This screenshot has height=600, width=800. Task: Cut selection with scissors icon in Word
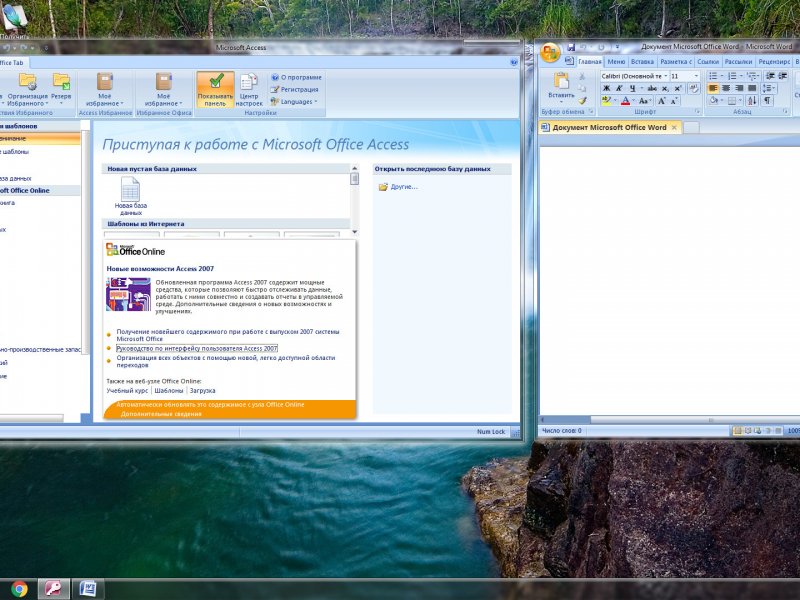pos(582,76)
